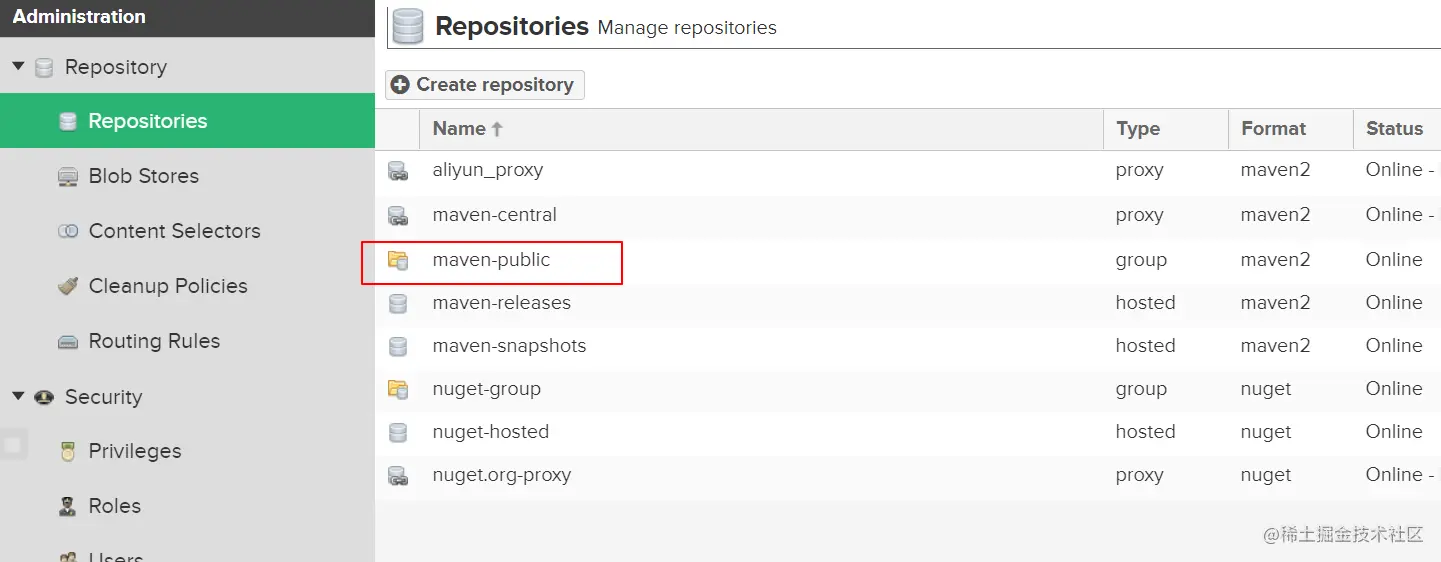Click the nuget-group folder icon

[398, 389]
